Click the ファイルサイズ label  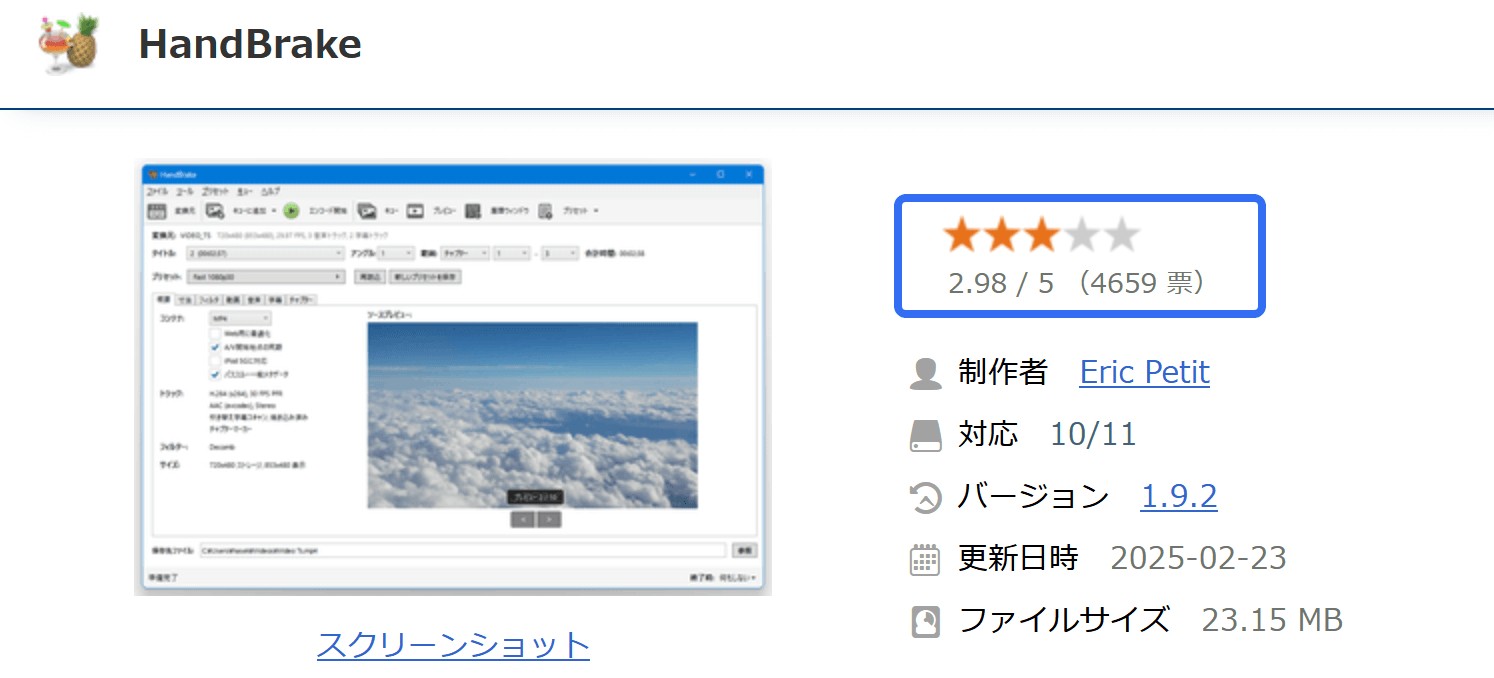click(x=1064, y=621)
